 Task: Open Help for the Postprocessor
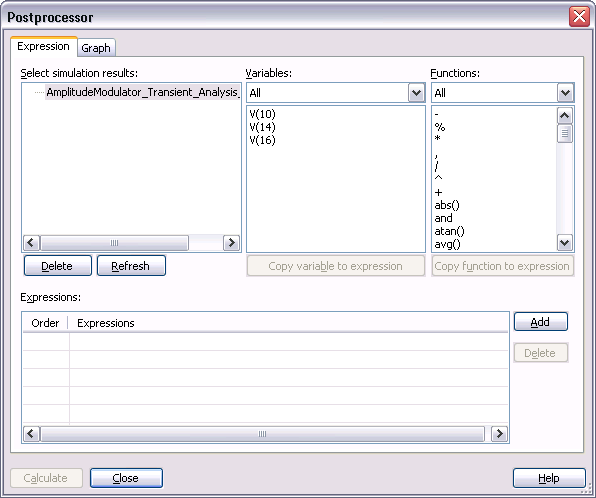pyautogui.click(x=549, y=478)
